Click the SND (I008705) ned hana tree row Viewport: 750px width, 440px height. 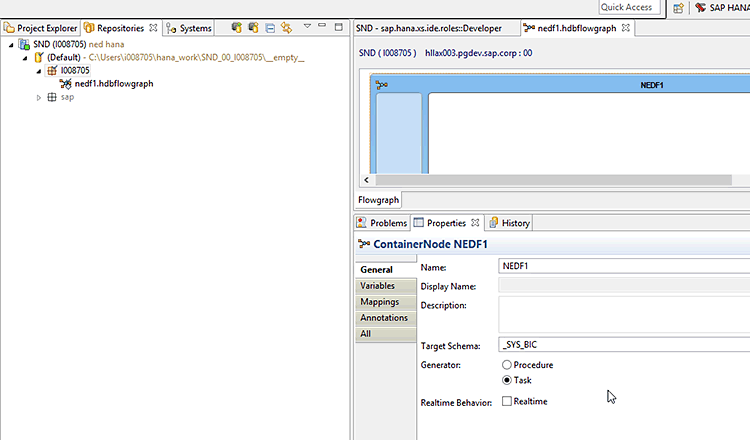pos(78,44)
